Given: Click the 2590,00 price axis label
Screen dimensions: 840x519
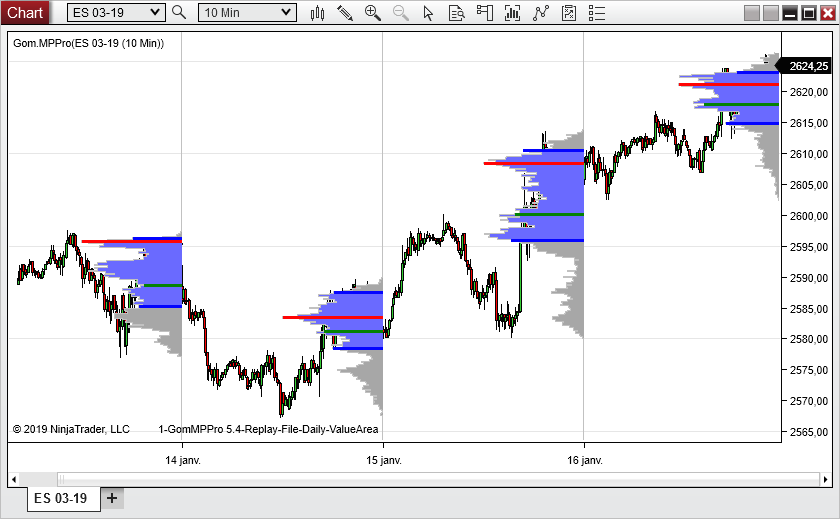Looking at the screenshot, I should 808,278.
